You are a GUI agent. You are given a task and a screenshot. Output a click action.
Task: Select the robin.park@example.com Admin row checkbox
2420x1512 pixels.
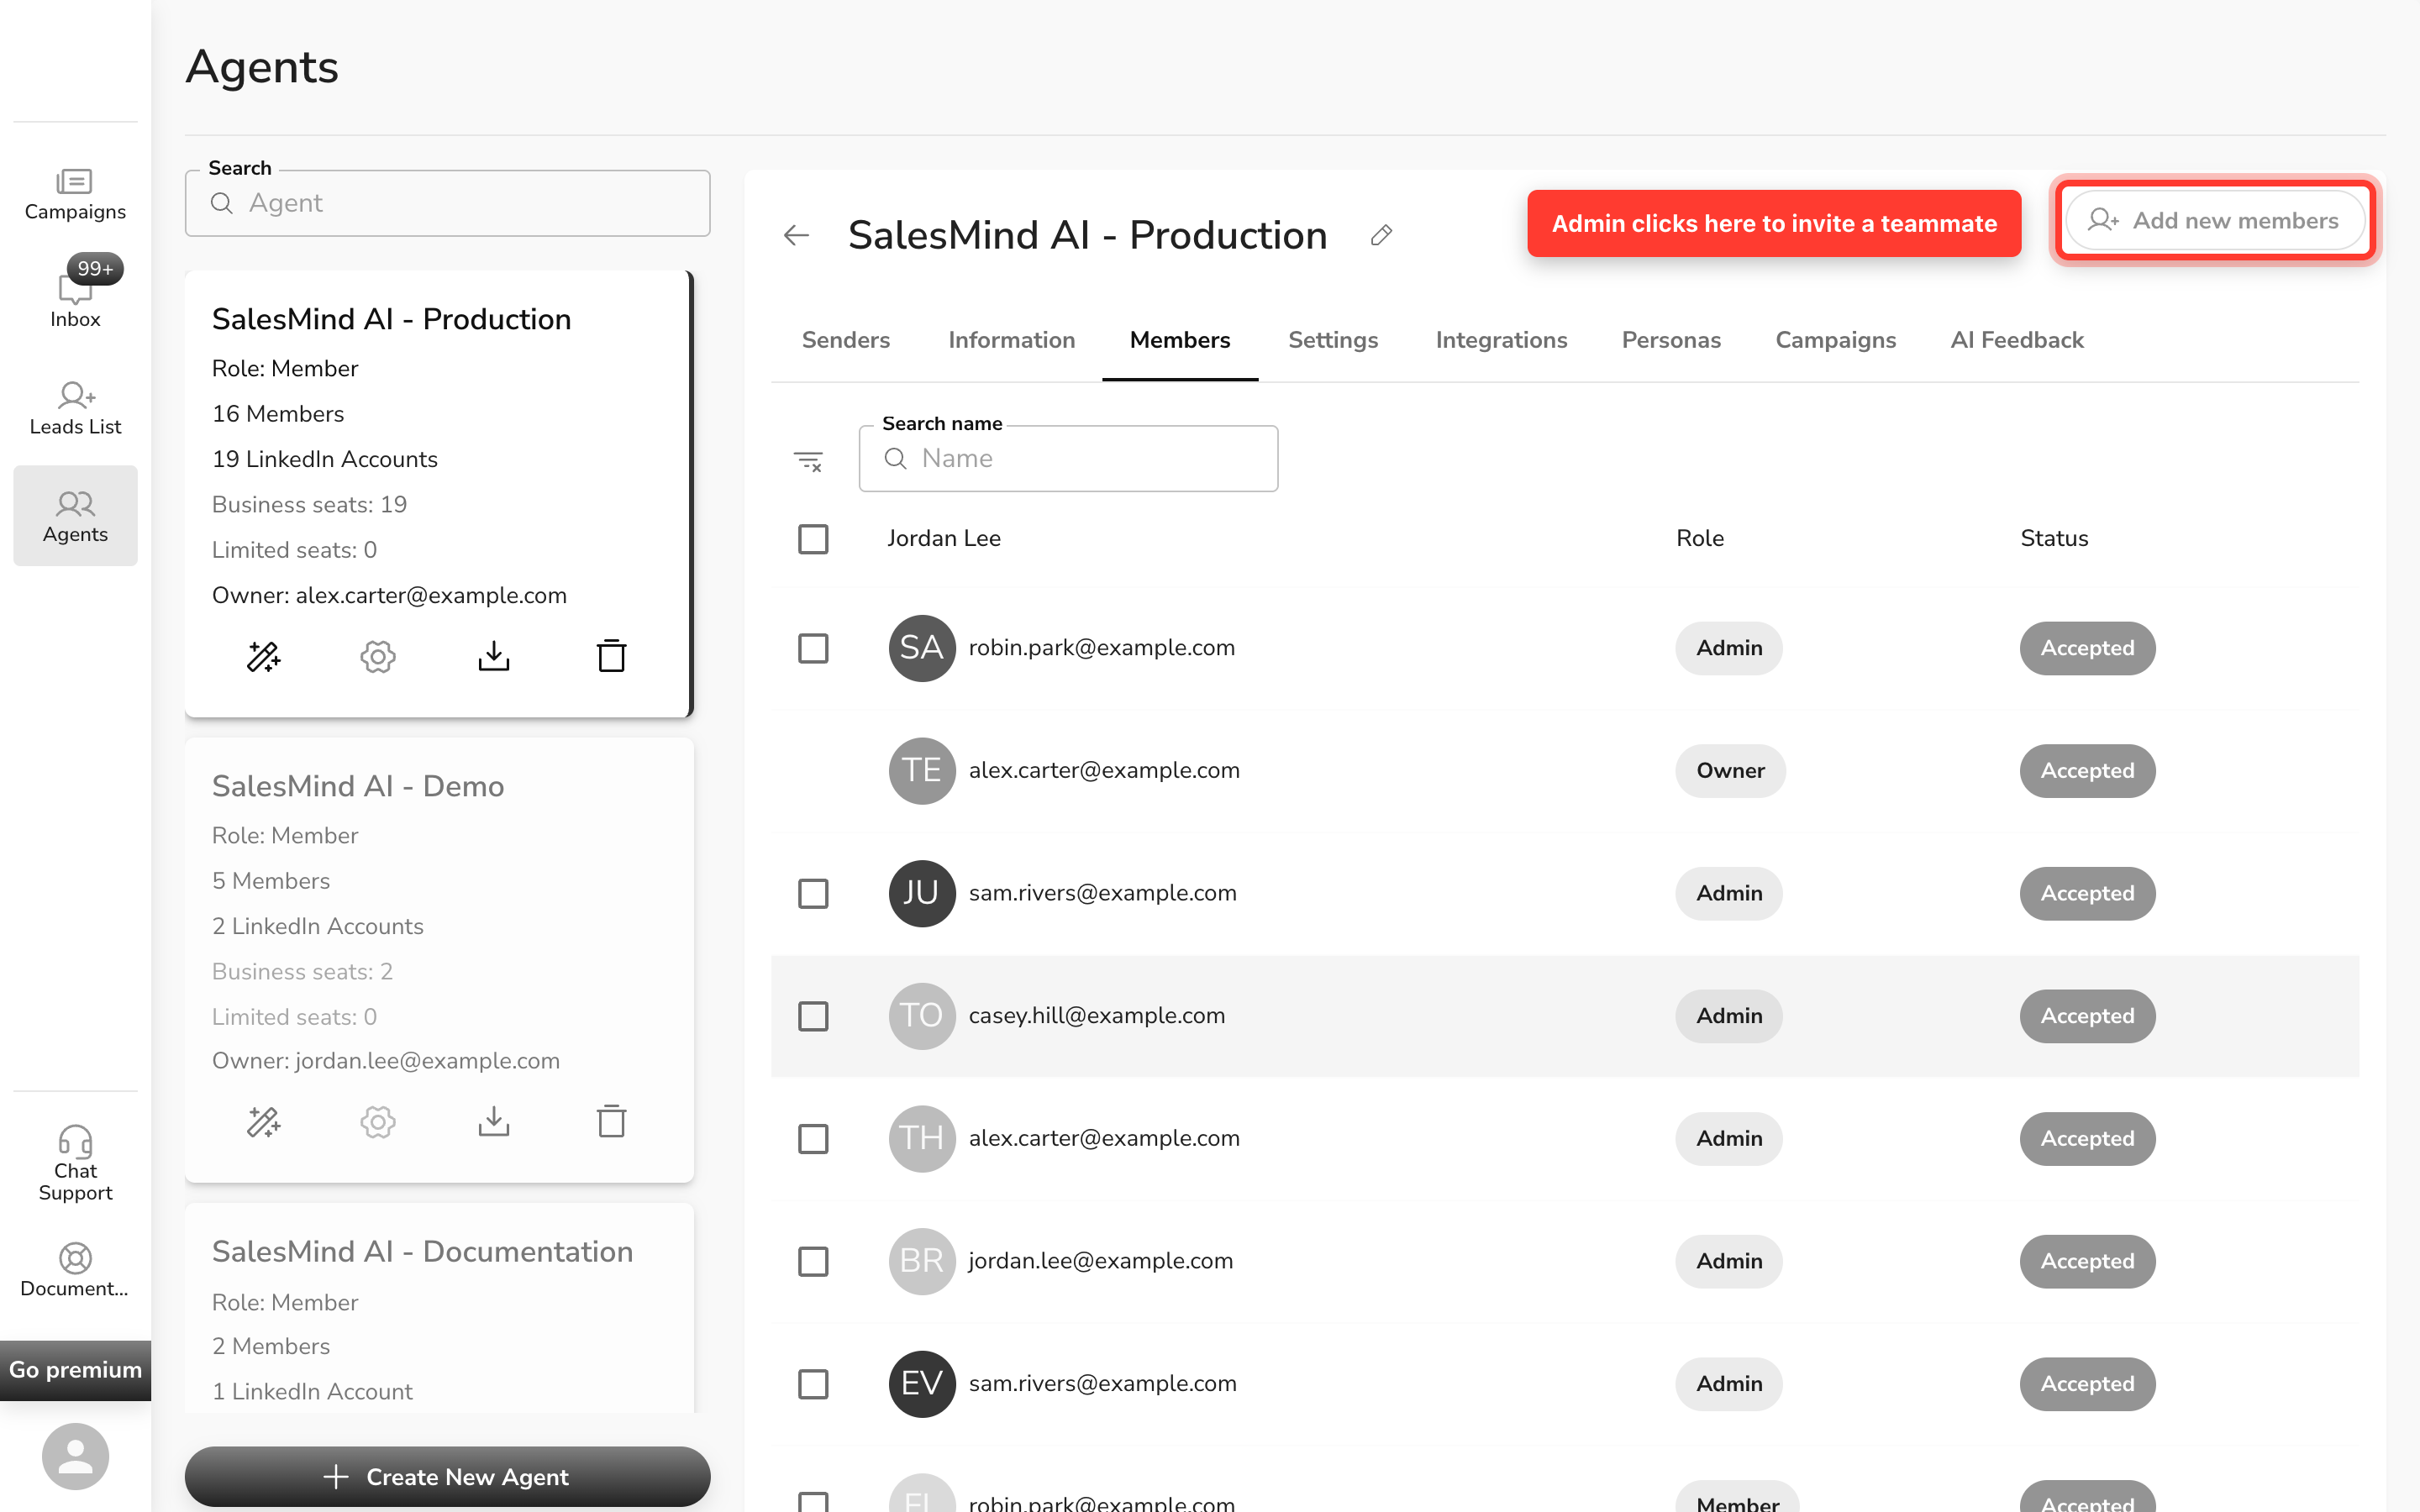click(x=813, y=648)
